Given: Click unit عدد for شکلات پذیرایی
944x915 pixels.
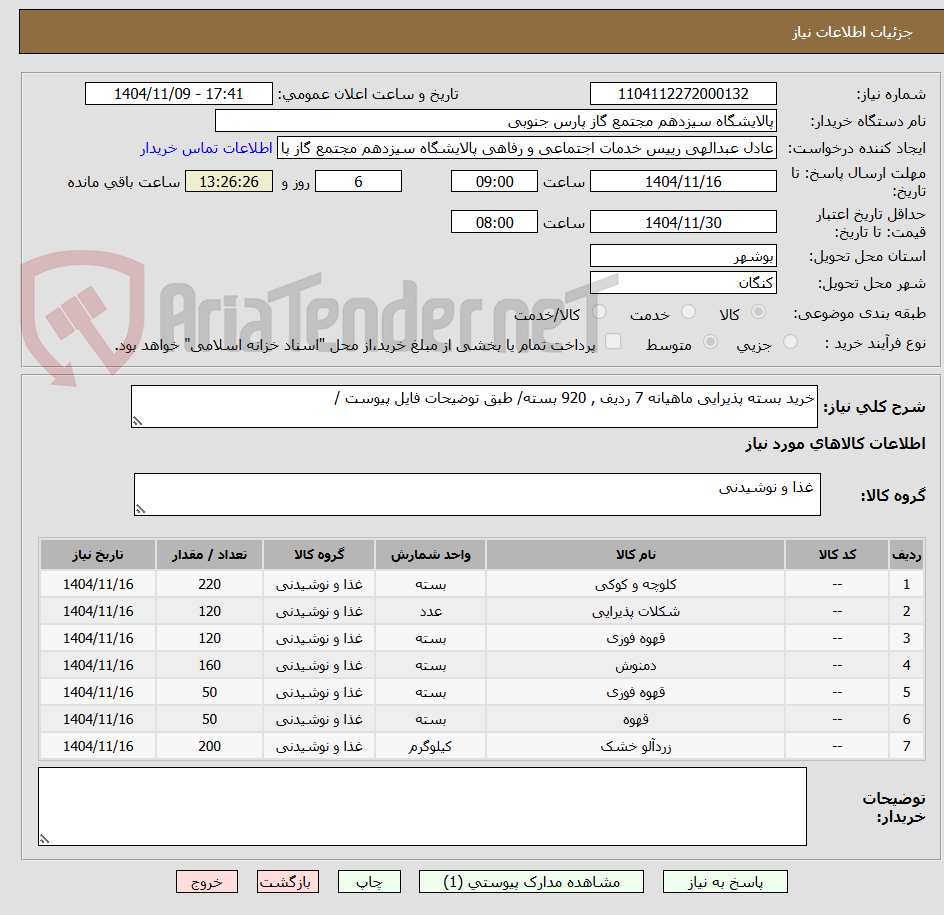Looking at the screenshot, I should tap(430, 612).
